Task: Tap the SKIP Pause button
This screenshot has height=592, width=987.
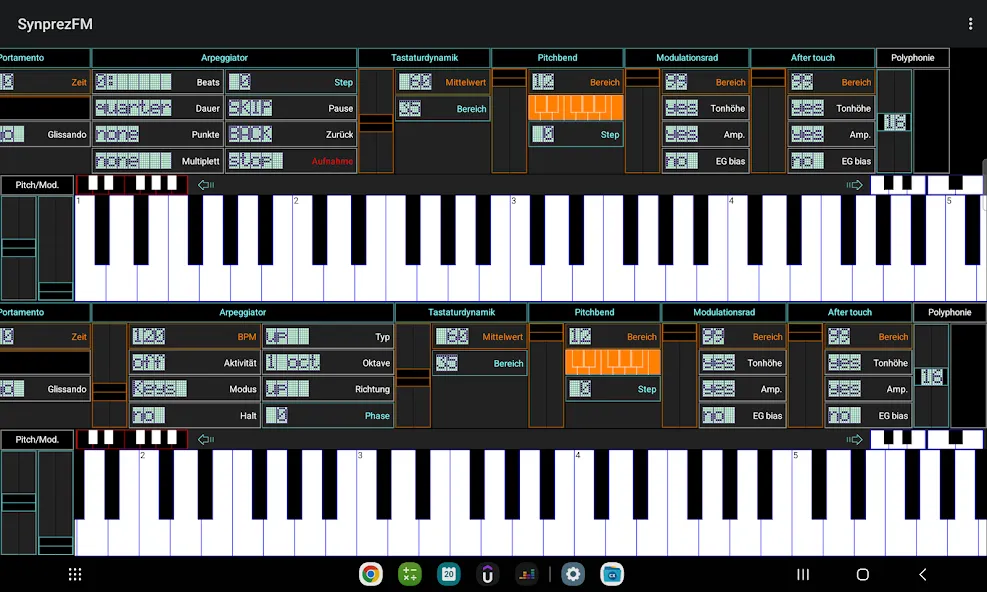Action: click(x=291, y=108)
